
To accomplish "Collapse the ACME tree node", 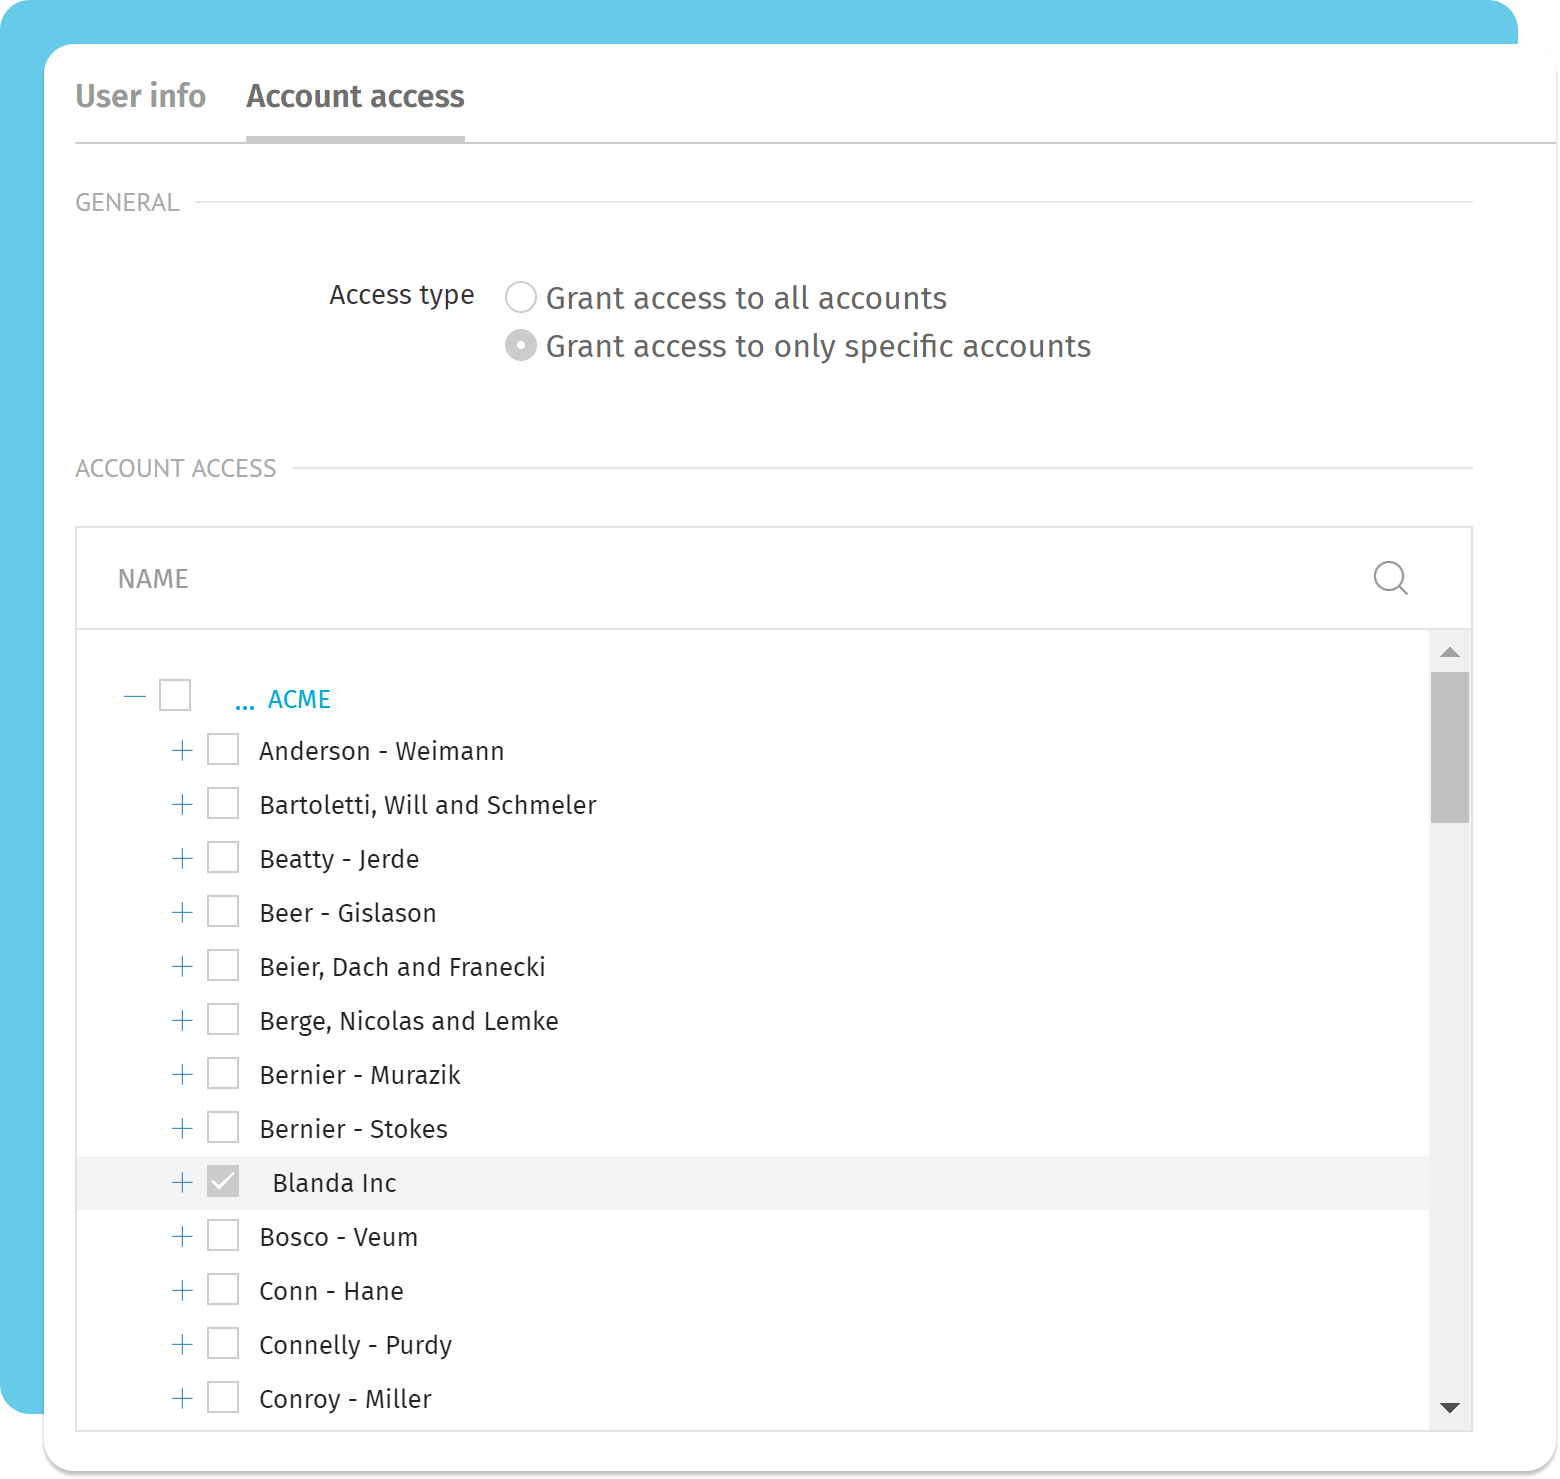I will click(135, 696).
